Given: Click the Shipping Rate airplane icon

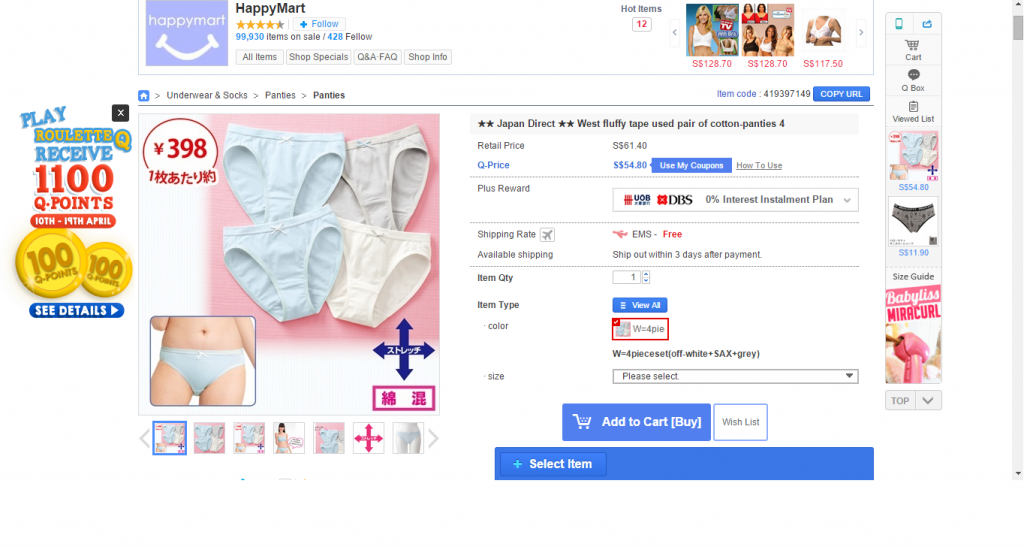Looking at the screenshot, I should tap(547, 235).
